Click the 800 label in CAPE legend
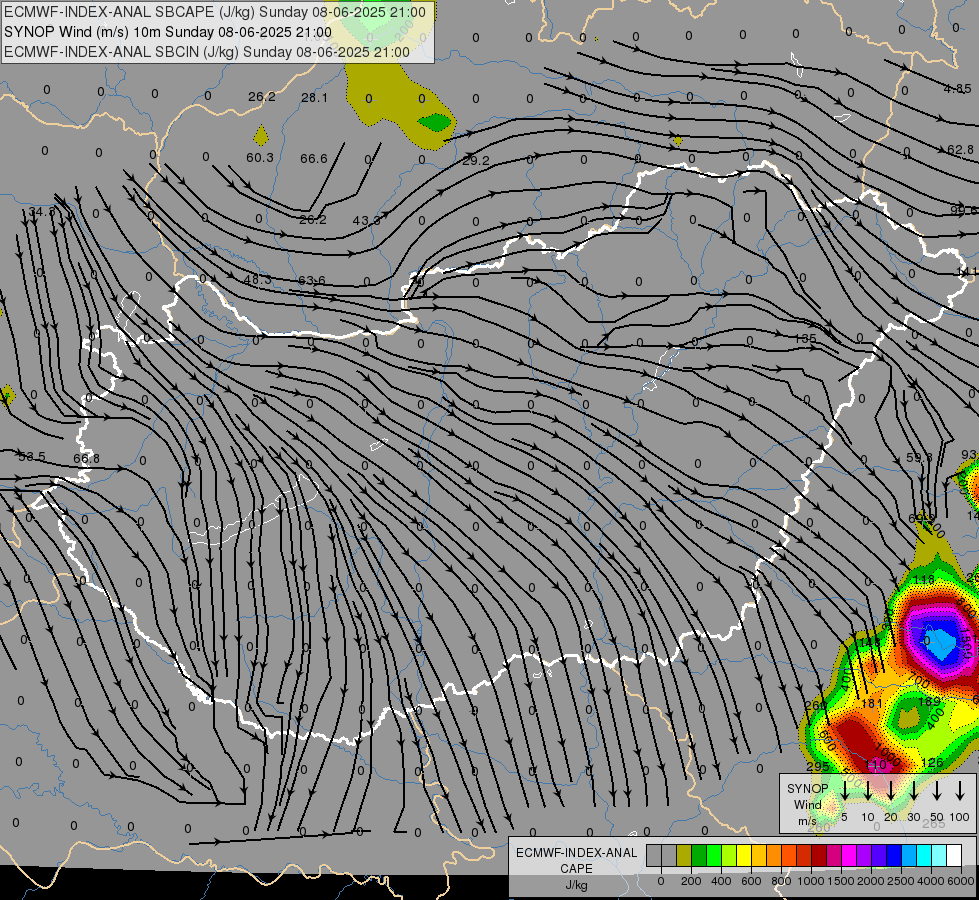This screenshot has width=979, height=900. click(781, 881)
